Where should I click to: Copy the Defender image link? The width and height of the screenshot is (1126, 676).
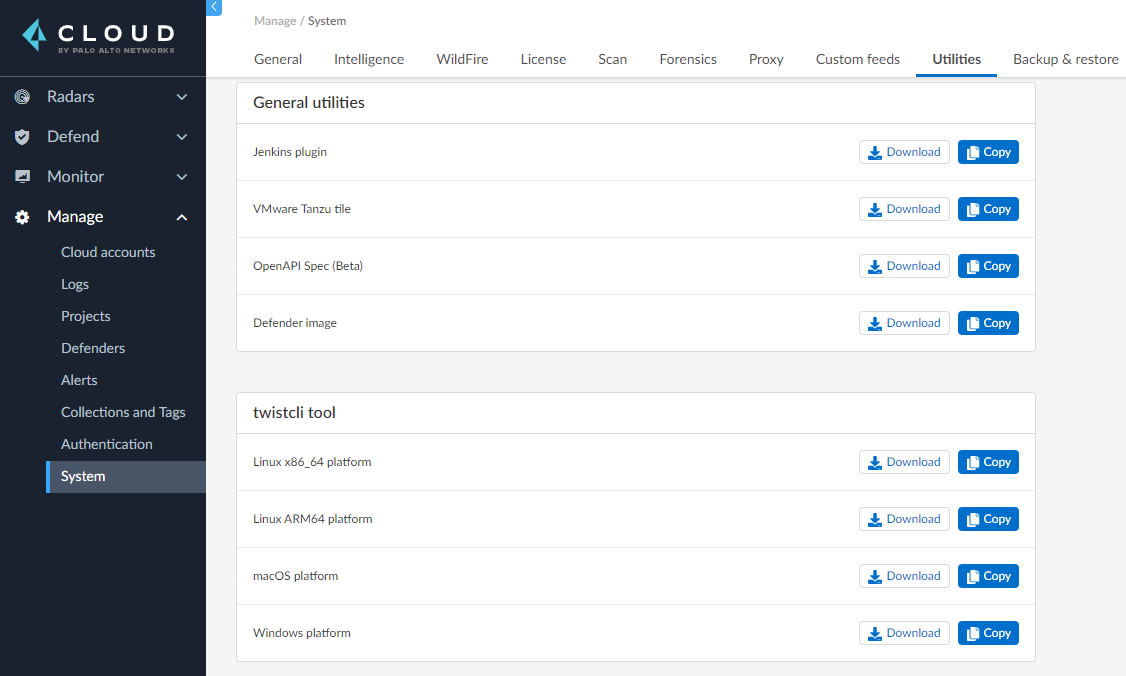988,323
